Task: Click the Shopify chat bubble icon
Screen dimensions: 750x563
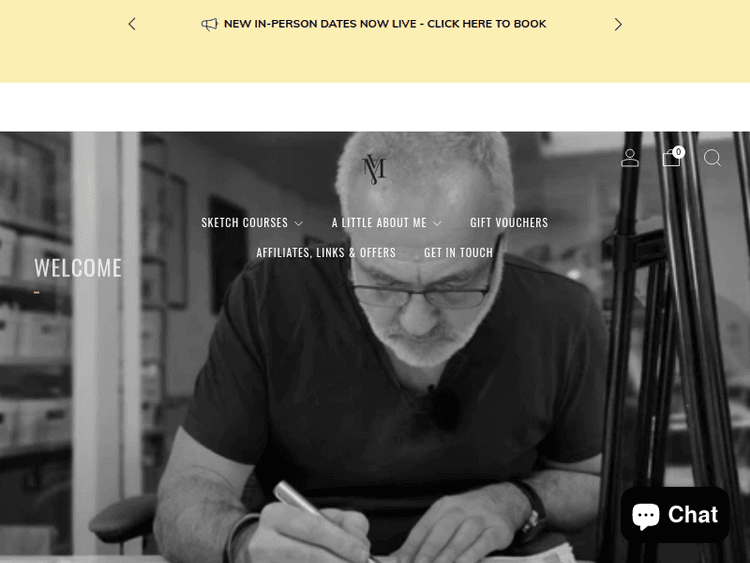Action: pos(646,515)
